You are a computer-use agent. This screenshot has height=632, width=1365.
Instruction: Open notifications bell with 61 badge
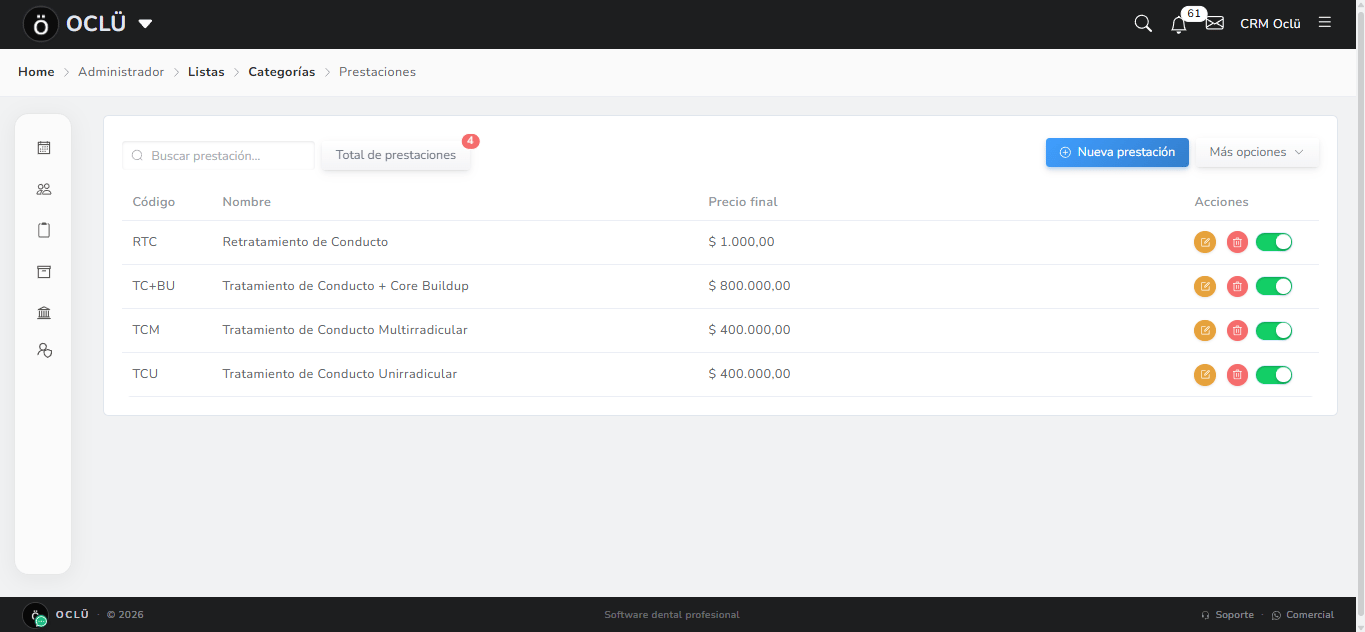1179,24
